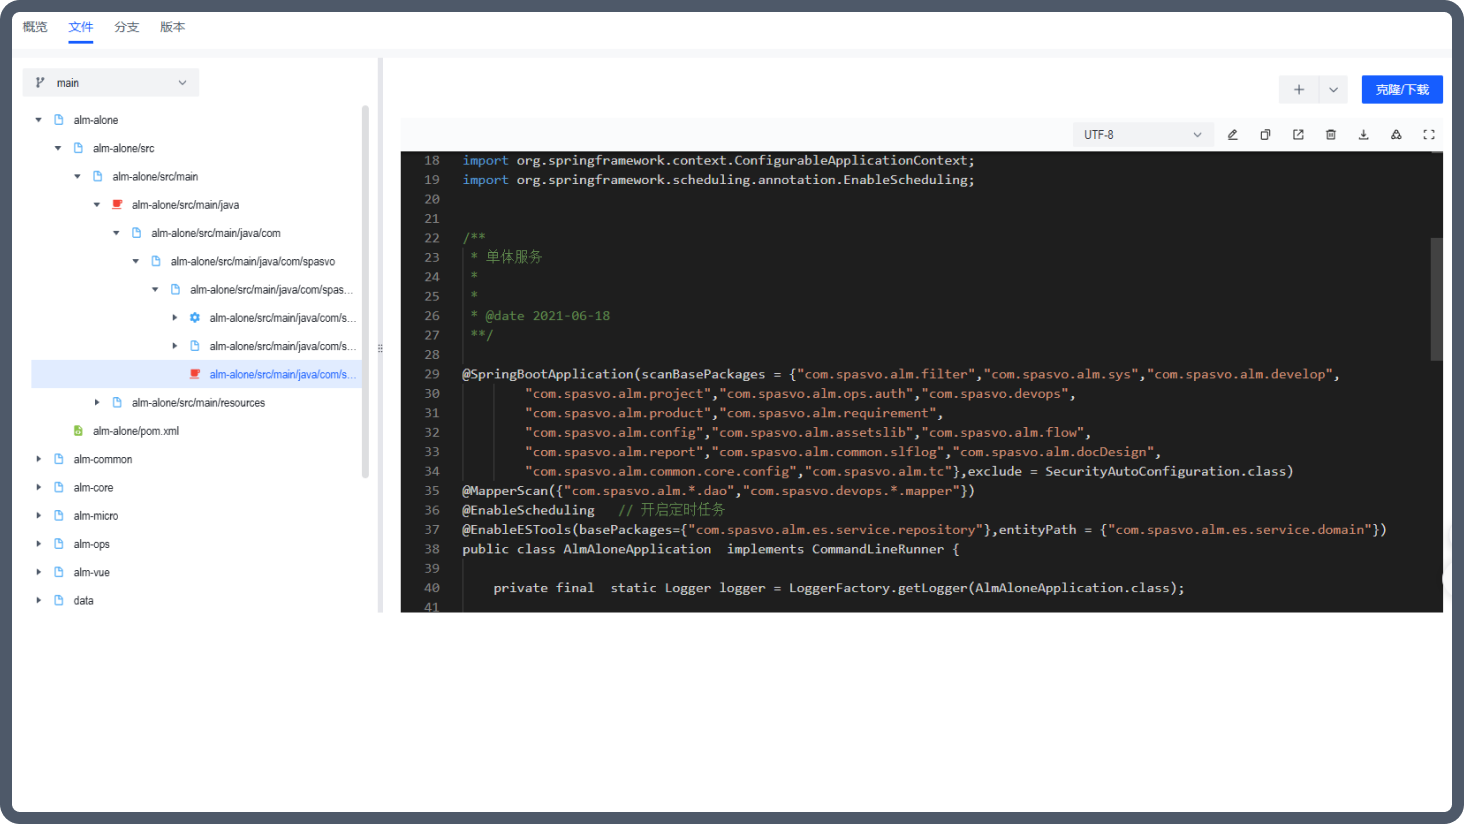Switch to the 概览 tab
The height and width of the screenshot is (824, 1464).
tap(35, 27)
